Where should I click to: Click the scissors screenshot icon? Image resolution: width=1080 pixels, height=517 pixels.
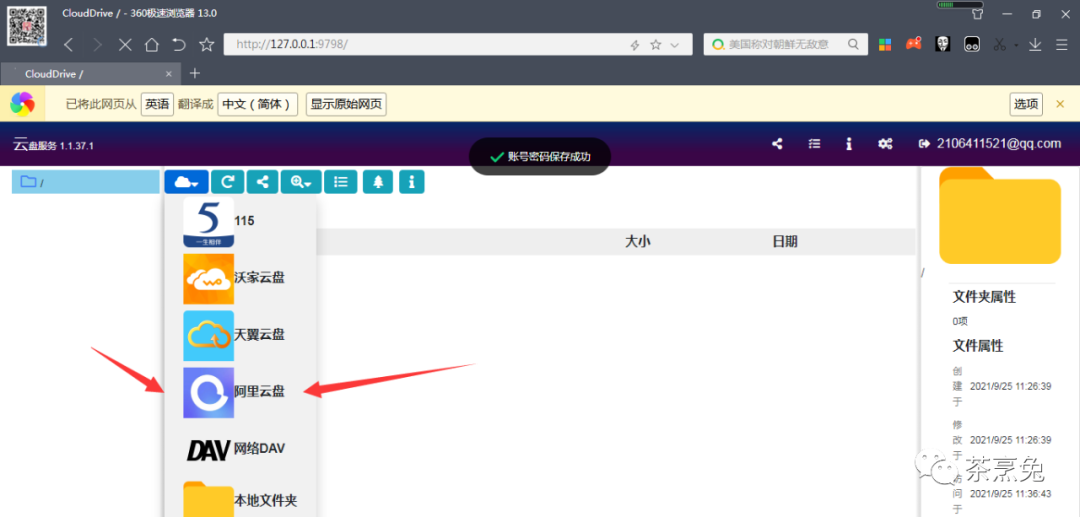999,45
